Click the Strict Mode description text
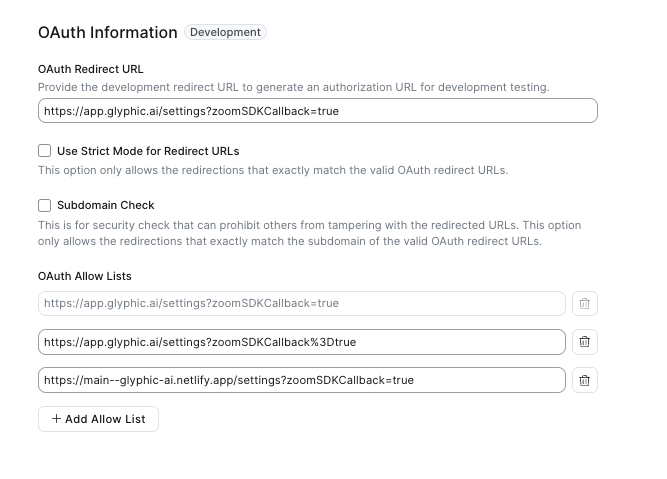This screenshot has height=479, width=667. (x=273, y=170)
